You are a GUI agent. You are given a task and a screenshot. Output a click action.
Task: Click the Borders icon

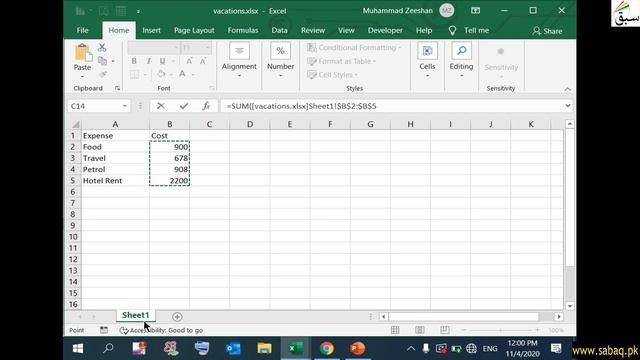pyautogui.click(x=134, y=74)
